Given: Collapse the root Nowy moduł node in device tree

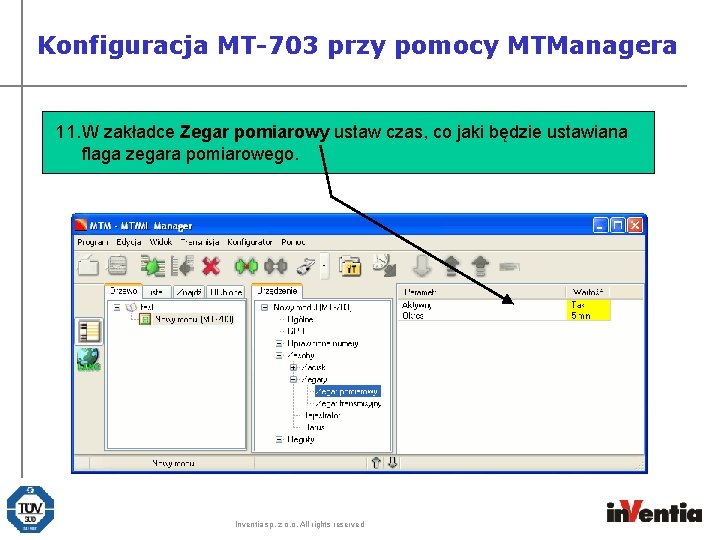Looking at the screenshot, I should [264, 307].
